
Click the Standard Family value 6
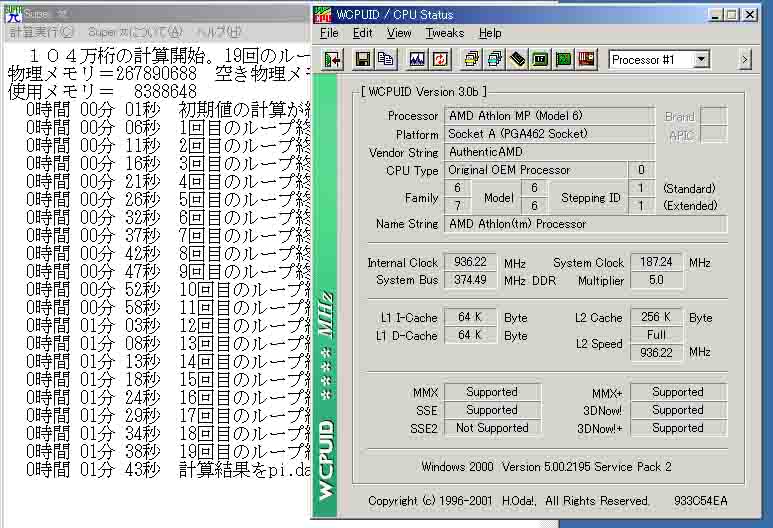tap(457, 188)
